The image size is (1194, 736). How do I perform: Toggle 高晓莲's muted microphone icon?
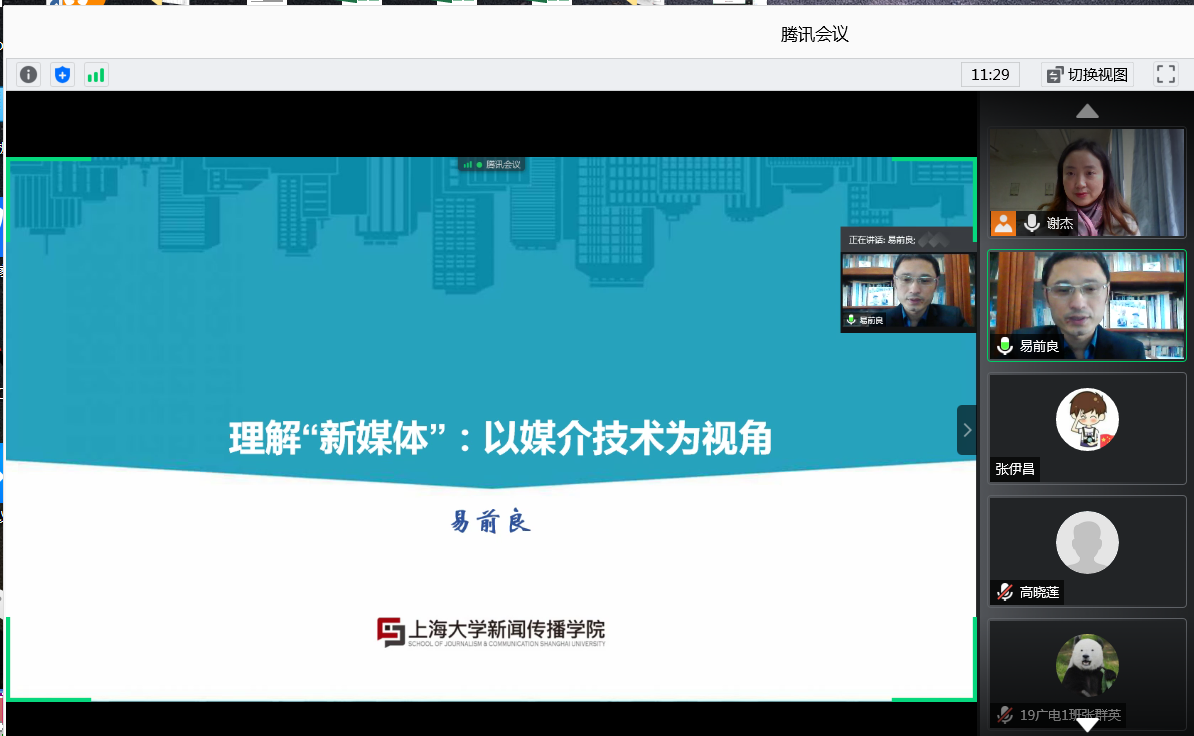click(x=1004, y=592)
